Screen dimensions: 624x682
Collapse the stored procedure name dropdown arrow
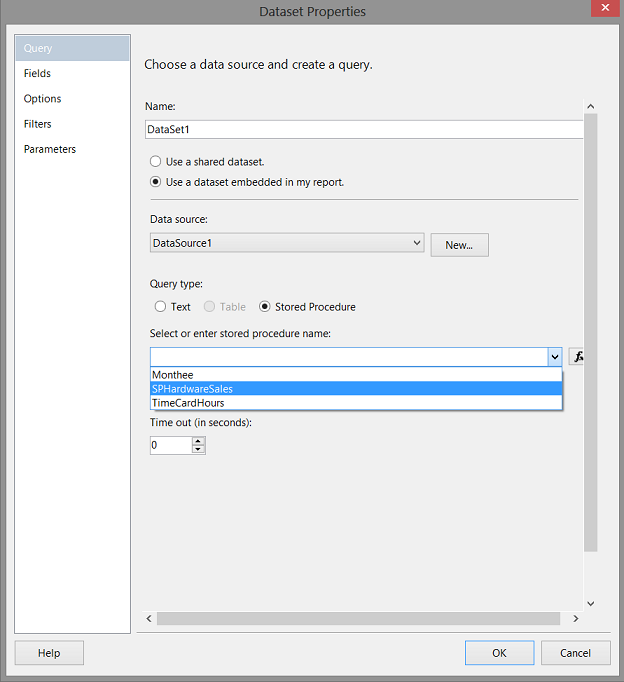[554, 357]
